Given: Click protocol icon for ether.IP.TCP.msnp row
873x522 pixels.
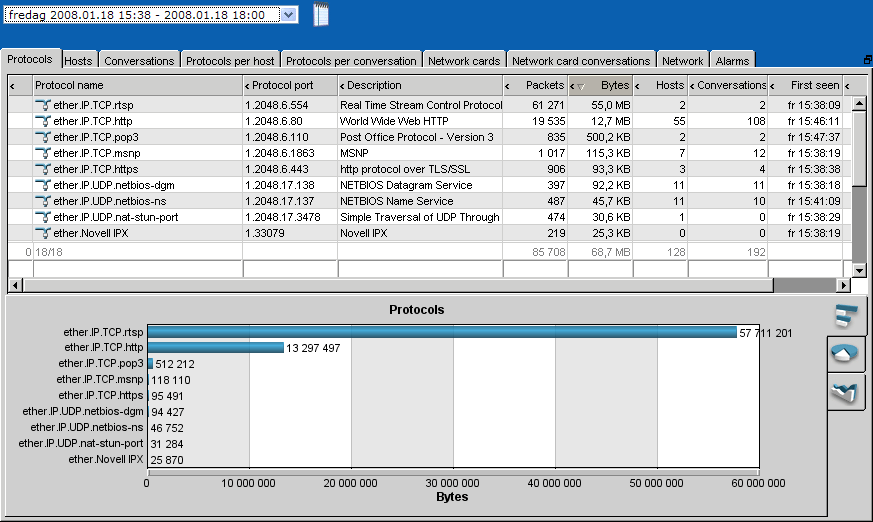Looking at the screenshot, I should tap(43, 153).
